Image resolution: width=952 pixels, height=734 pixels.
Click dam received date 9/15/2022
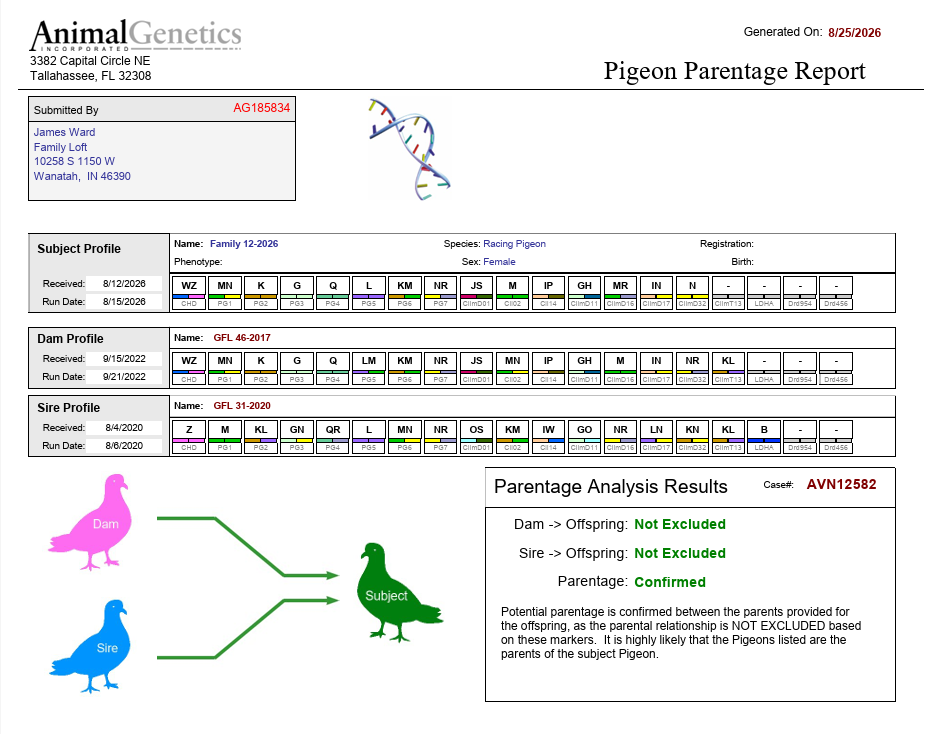point(124,359)
